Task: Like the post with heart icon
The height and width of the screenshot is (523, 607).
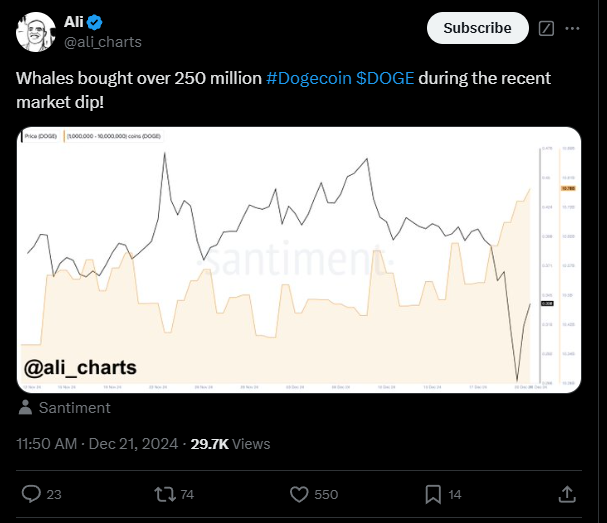Action: pos(299,494)
